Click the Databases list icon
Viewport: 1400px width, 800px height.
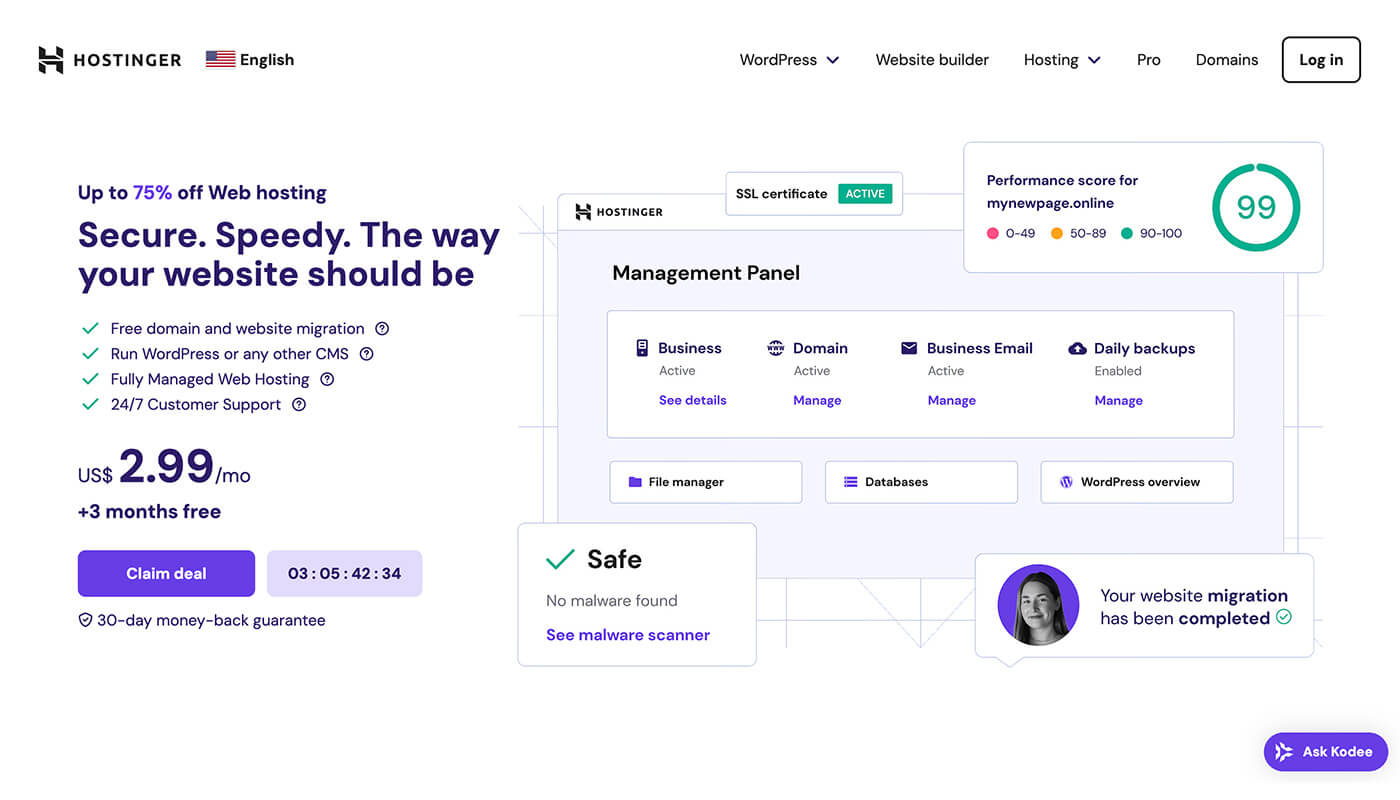tap(851, 482)
